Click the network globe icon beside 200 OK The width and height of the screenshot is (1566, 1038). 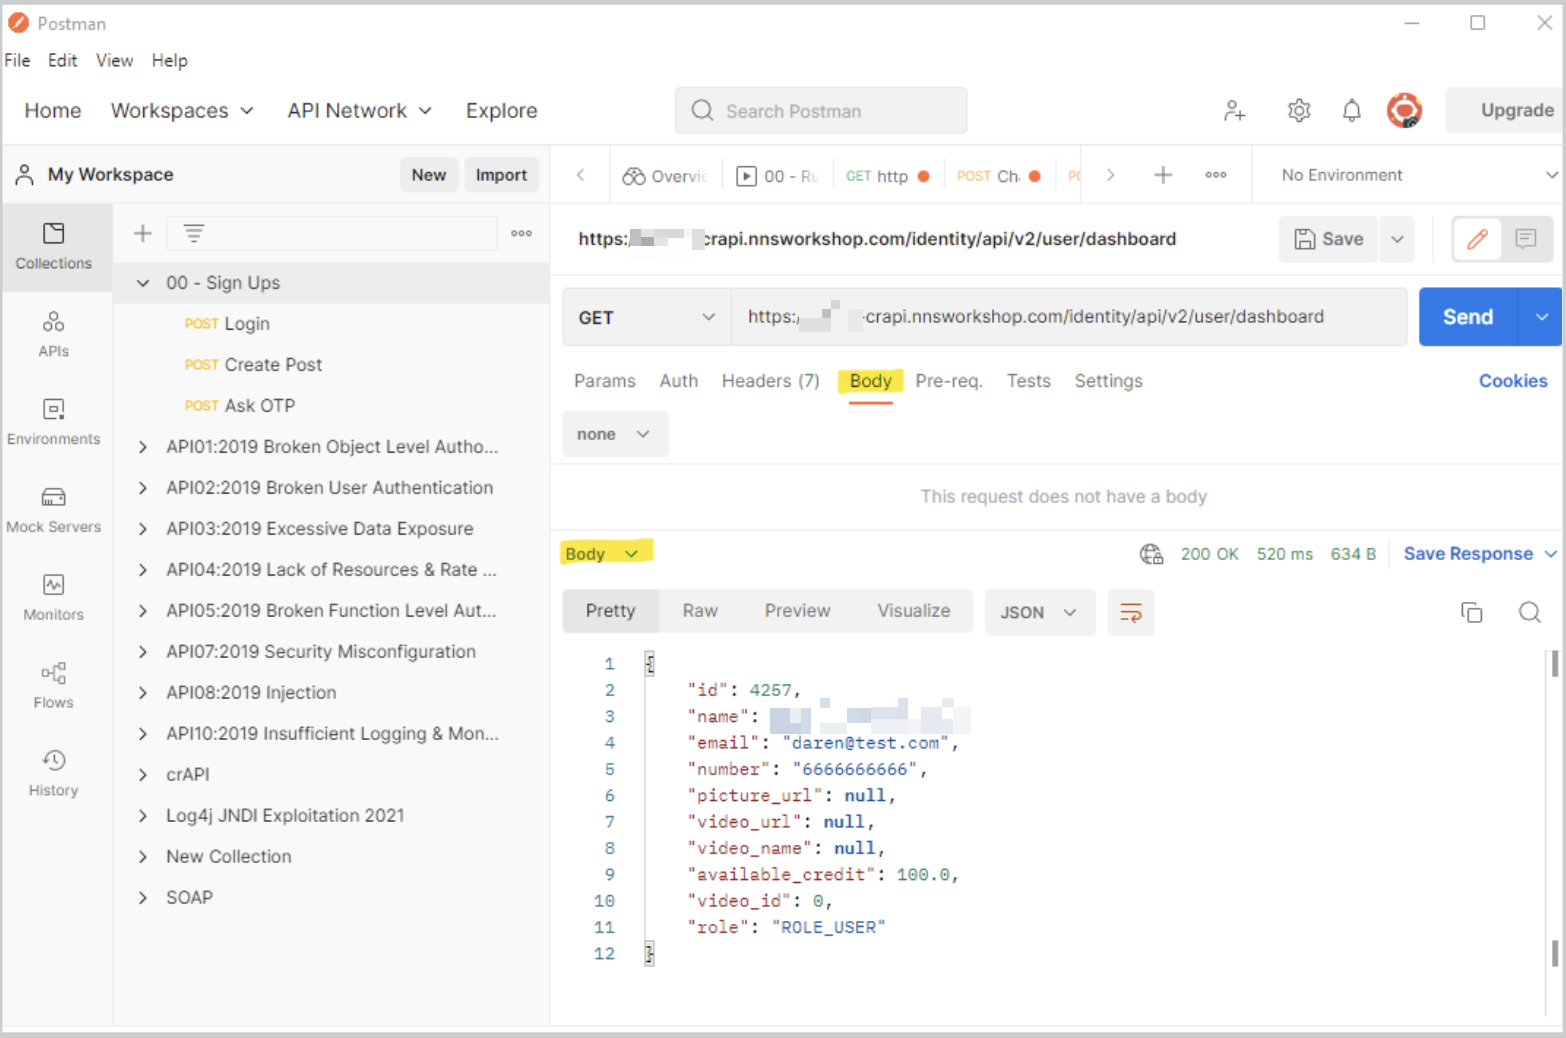(x=1152, y=554)
